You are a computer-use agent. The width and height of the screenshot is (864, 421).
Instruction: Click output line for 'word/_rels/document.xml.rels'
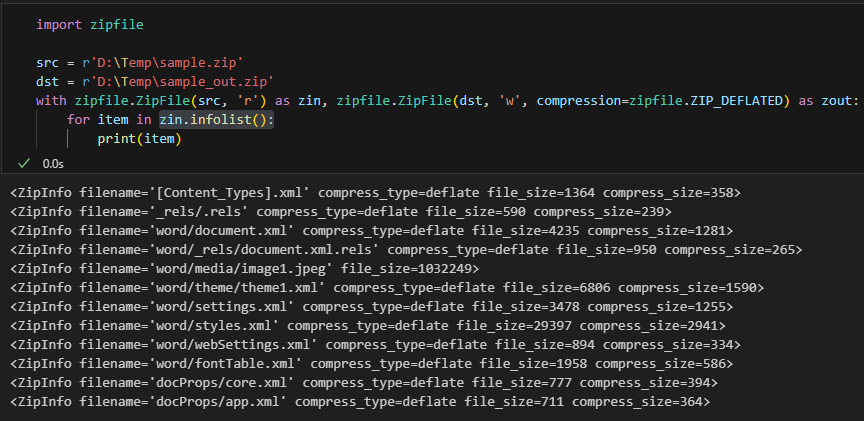pos(406,250)
